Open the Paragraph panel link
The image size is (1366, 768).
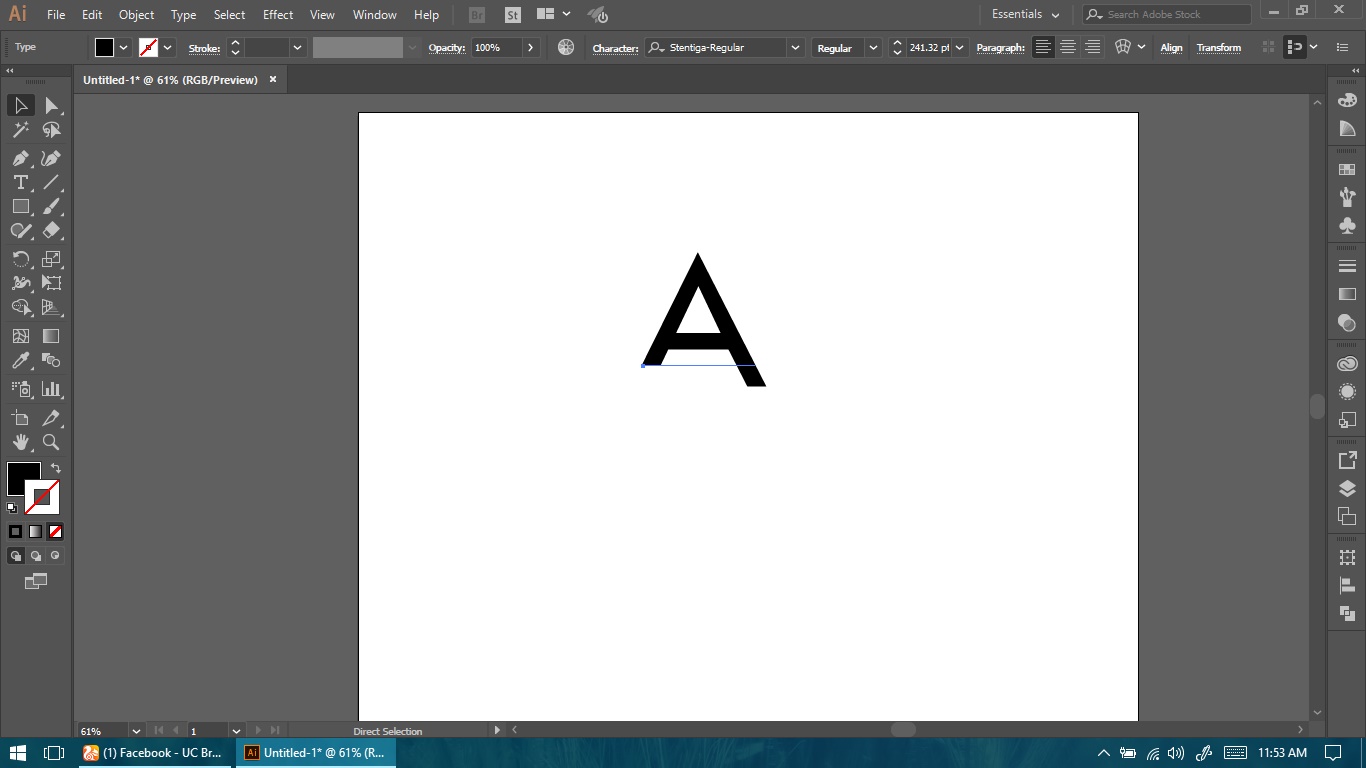coord(1000,48)
